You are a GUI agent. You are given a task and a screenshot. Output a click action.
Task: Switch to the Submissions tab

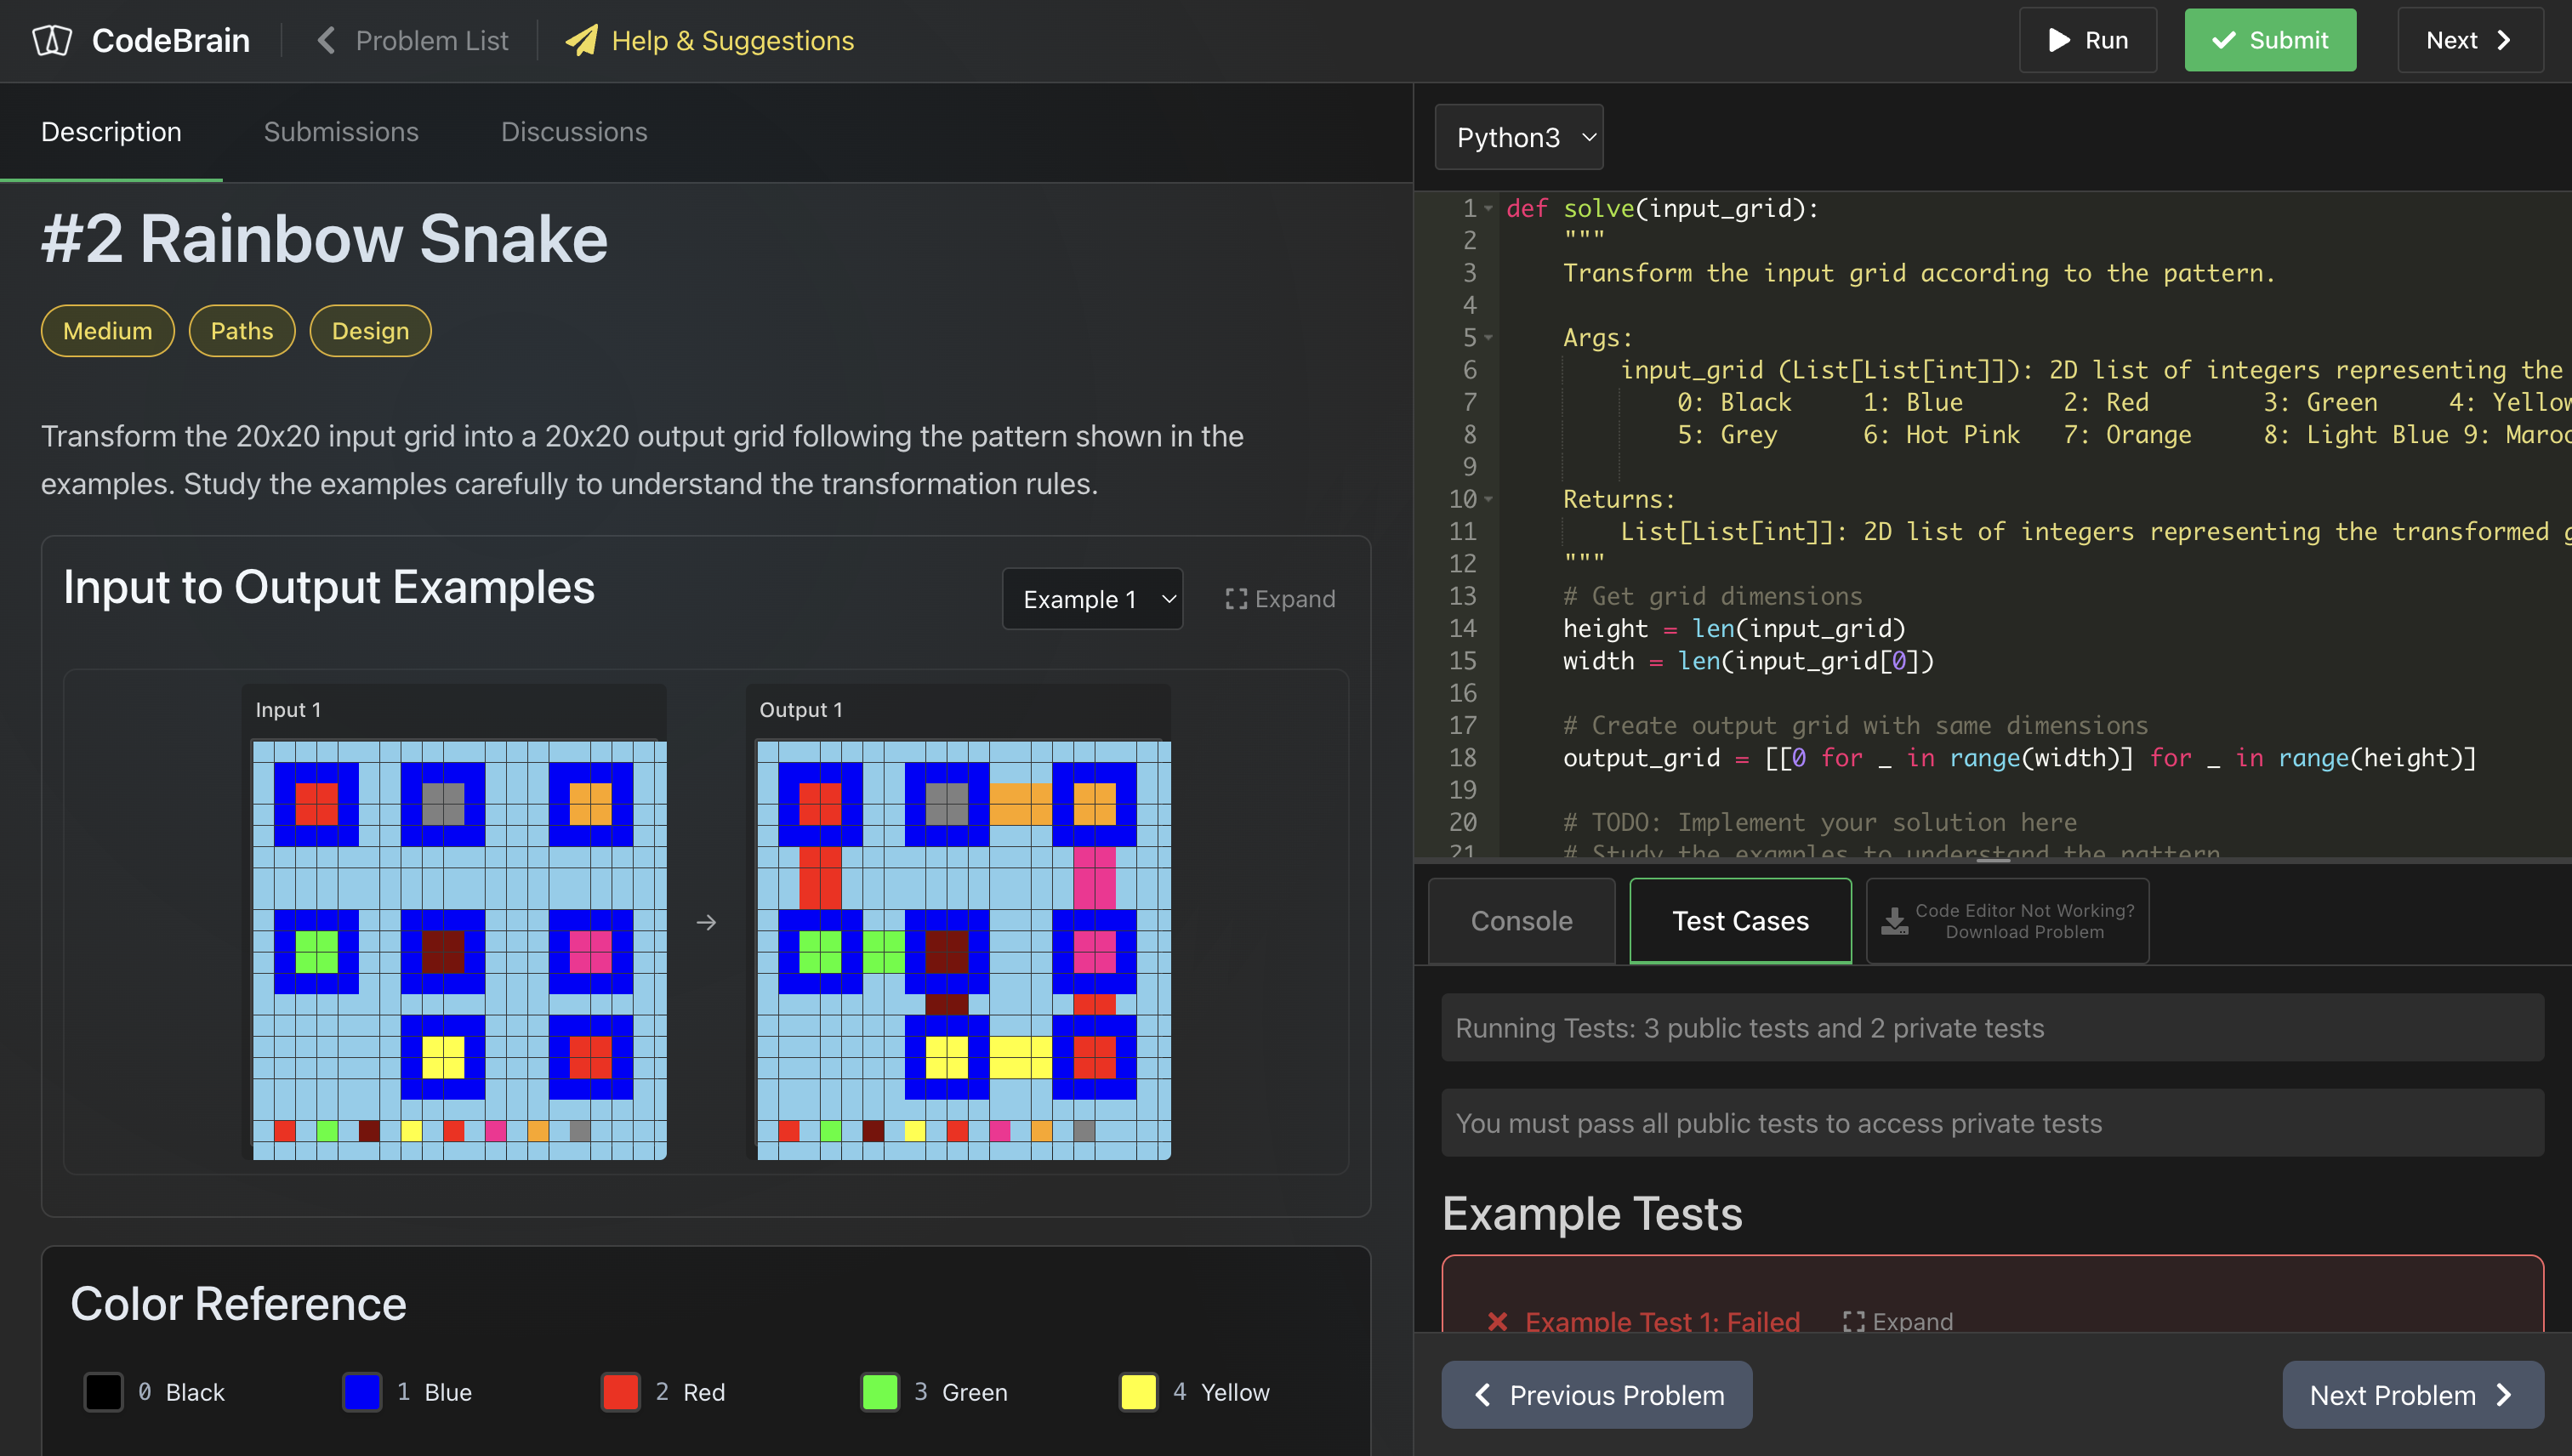(x=341, y=132)
